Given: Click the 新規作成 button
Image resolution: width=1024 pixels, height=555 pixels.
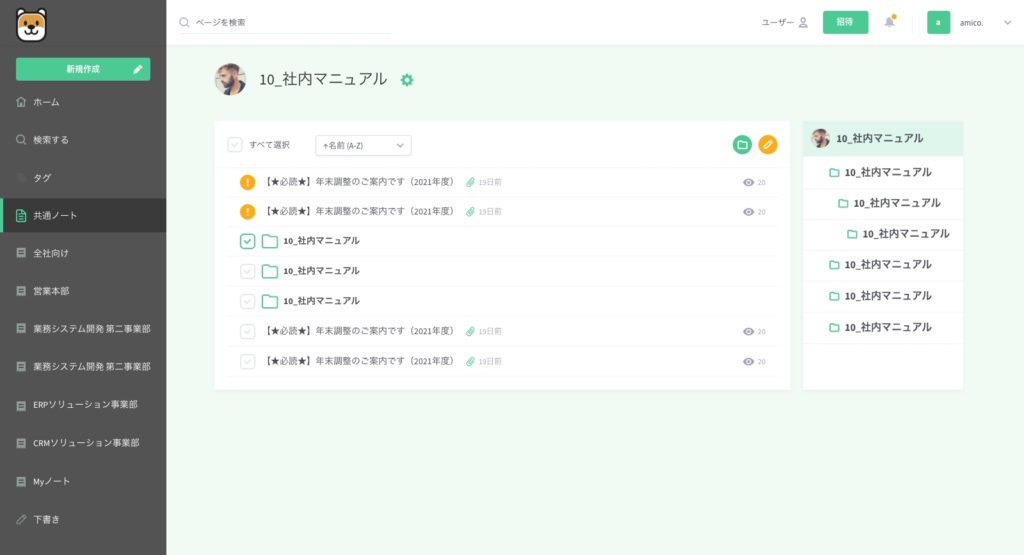Looking at the screenshot, I should click(x=83, y=69).
